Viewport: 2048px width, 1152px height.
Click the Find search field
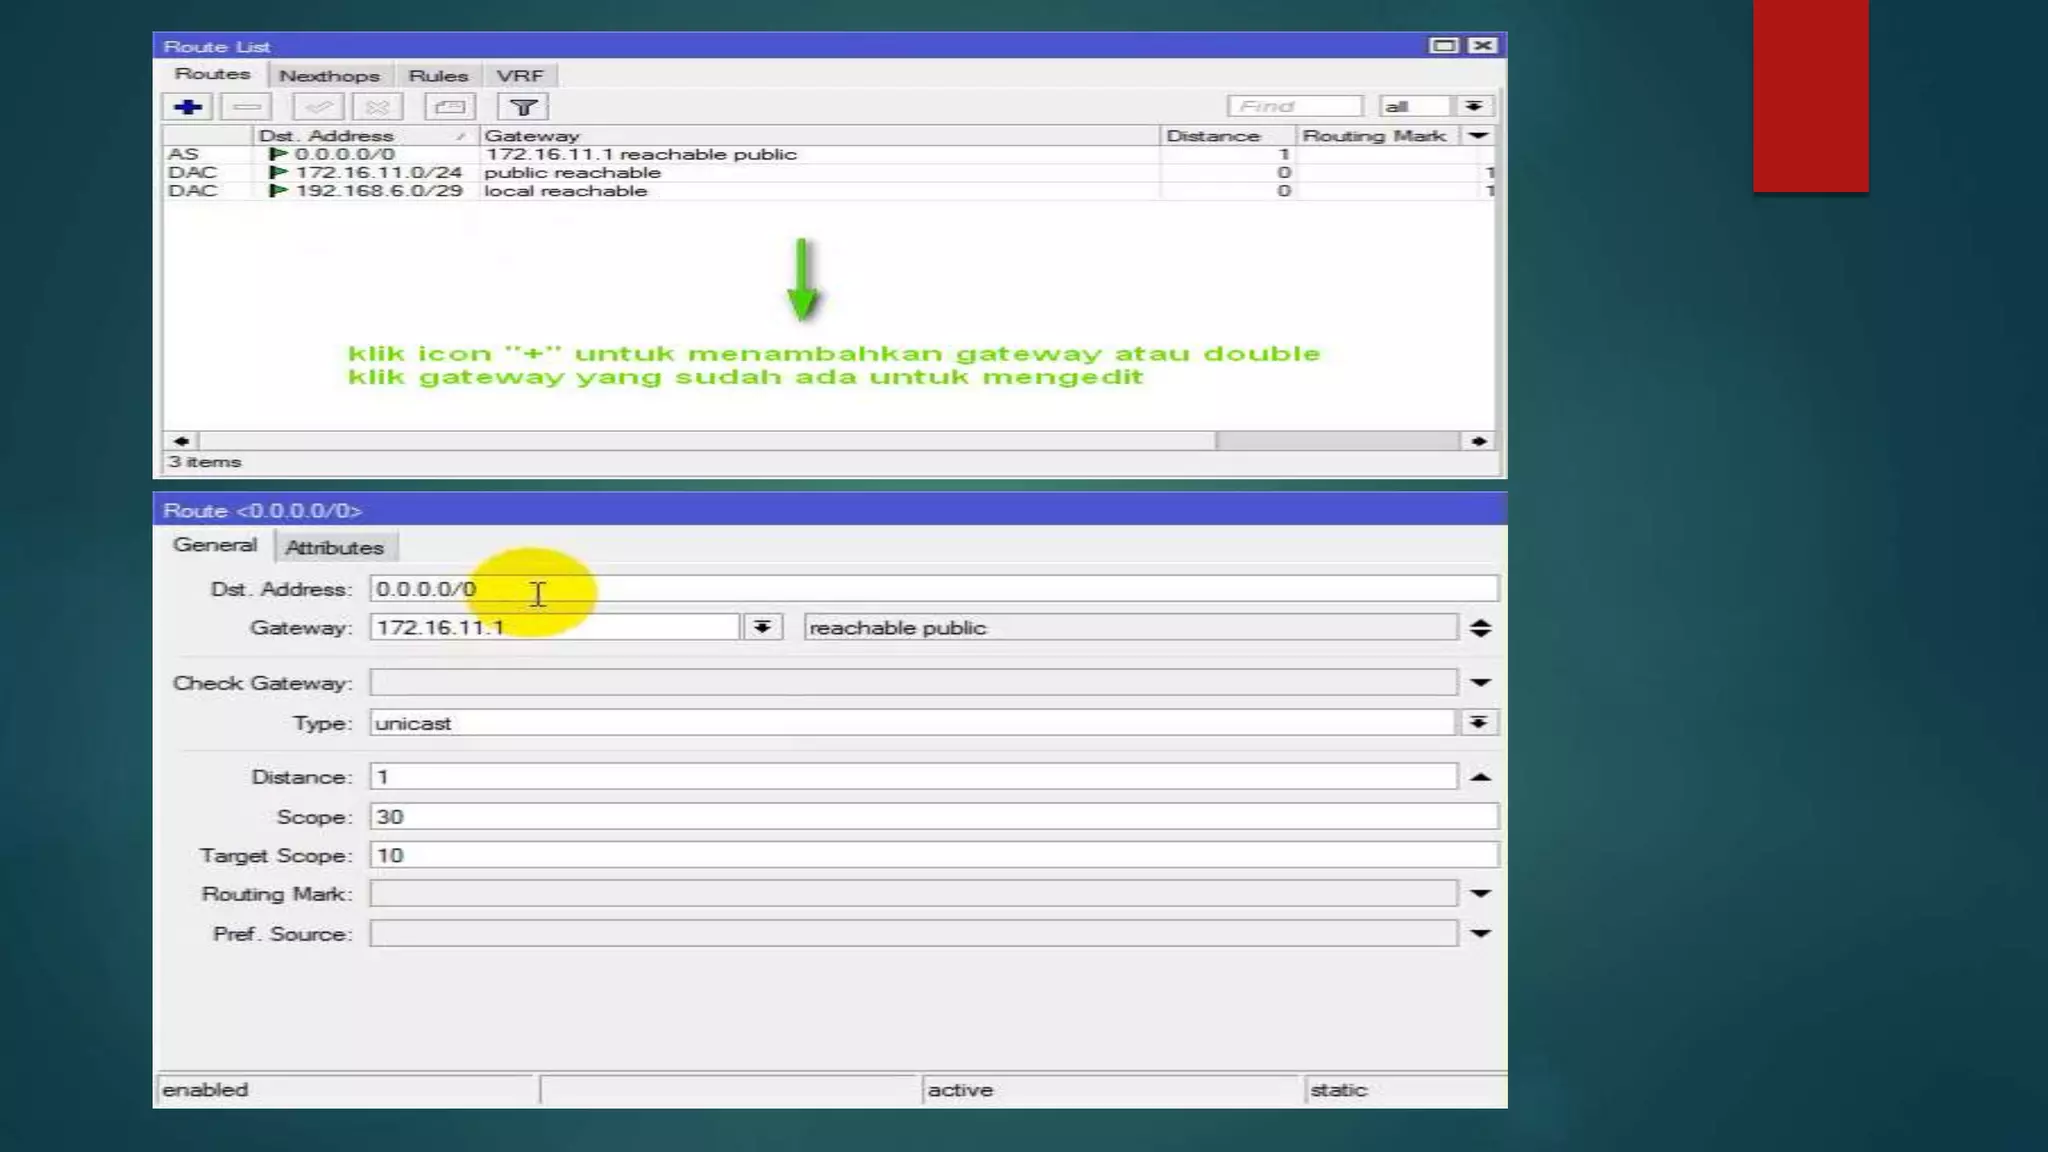point(1294,107)
